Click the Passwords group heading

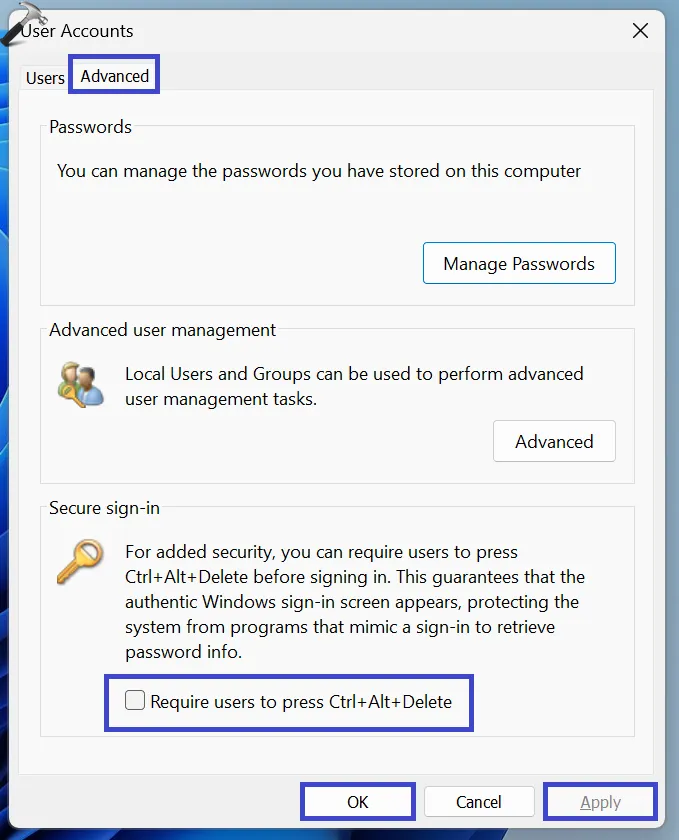[x=90, y=127]
